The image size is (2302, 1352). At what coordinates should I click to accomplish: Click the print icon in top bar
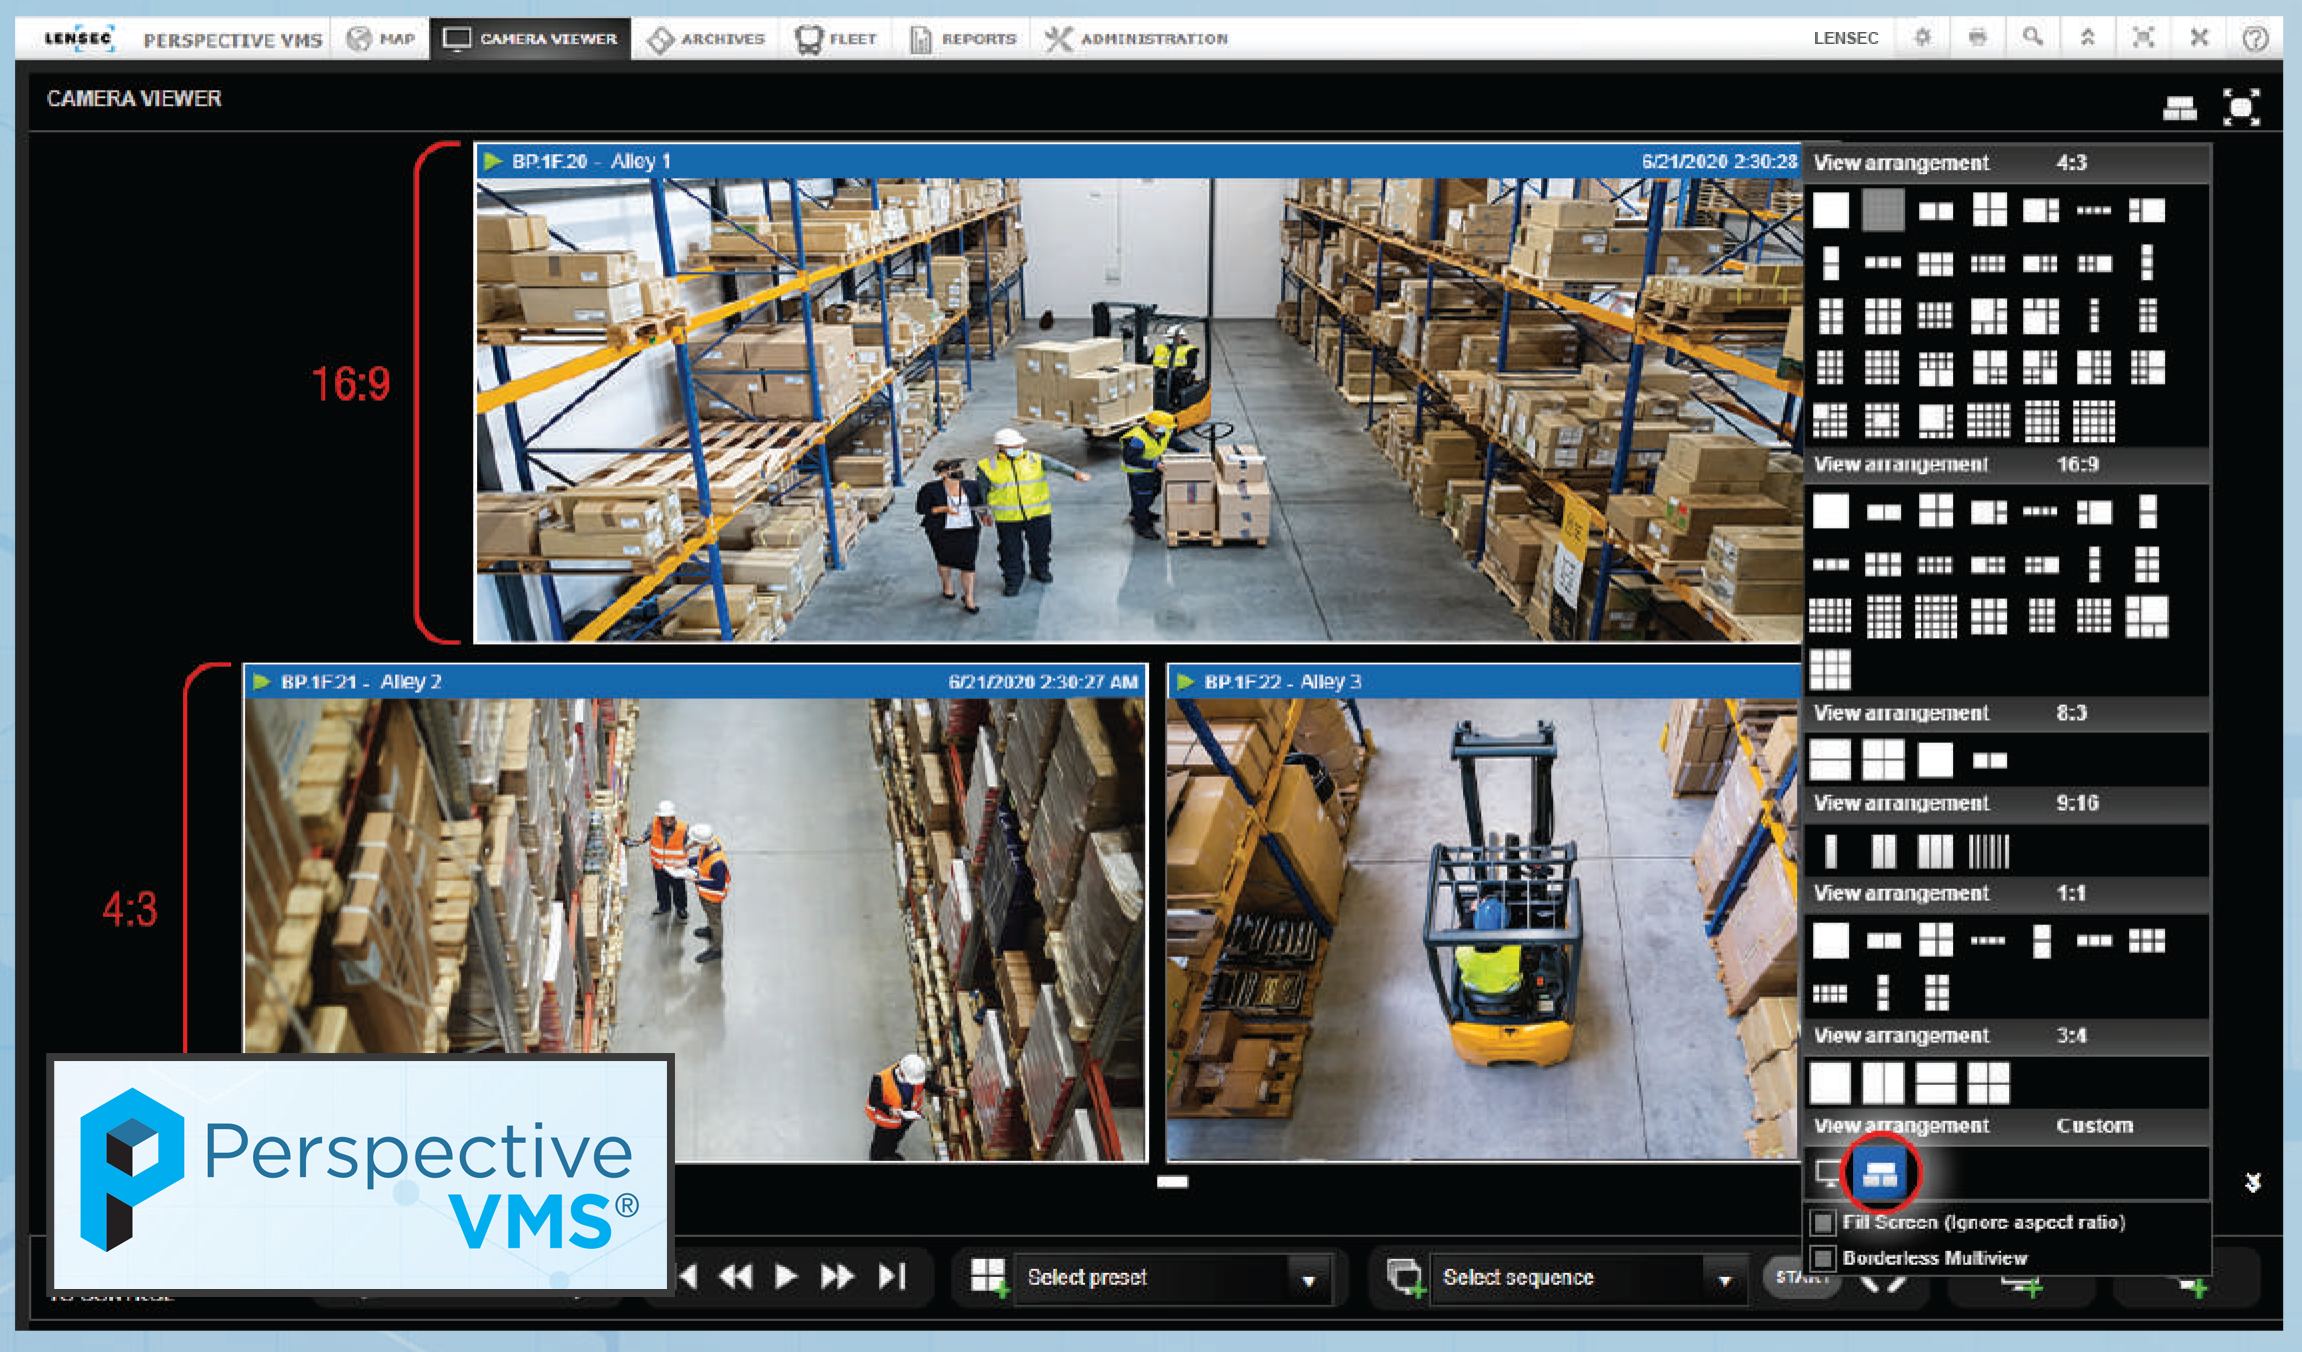click(x=1977, y=38)
